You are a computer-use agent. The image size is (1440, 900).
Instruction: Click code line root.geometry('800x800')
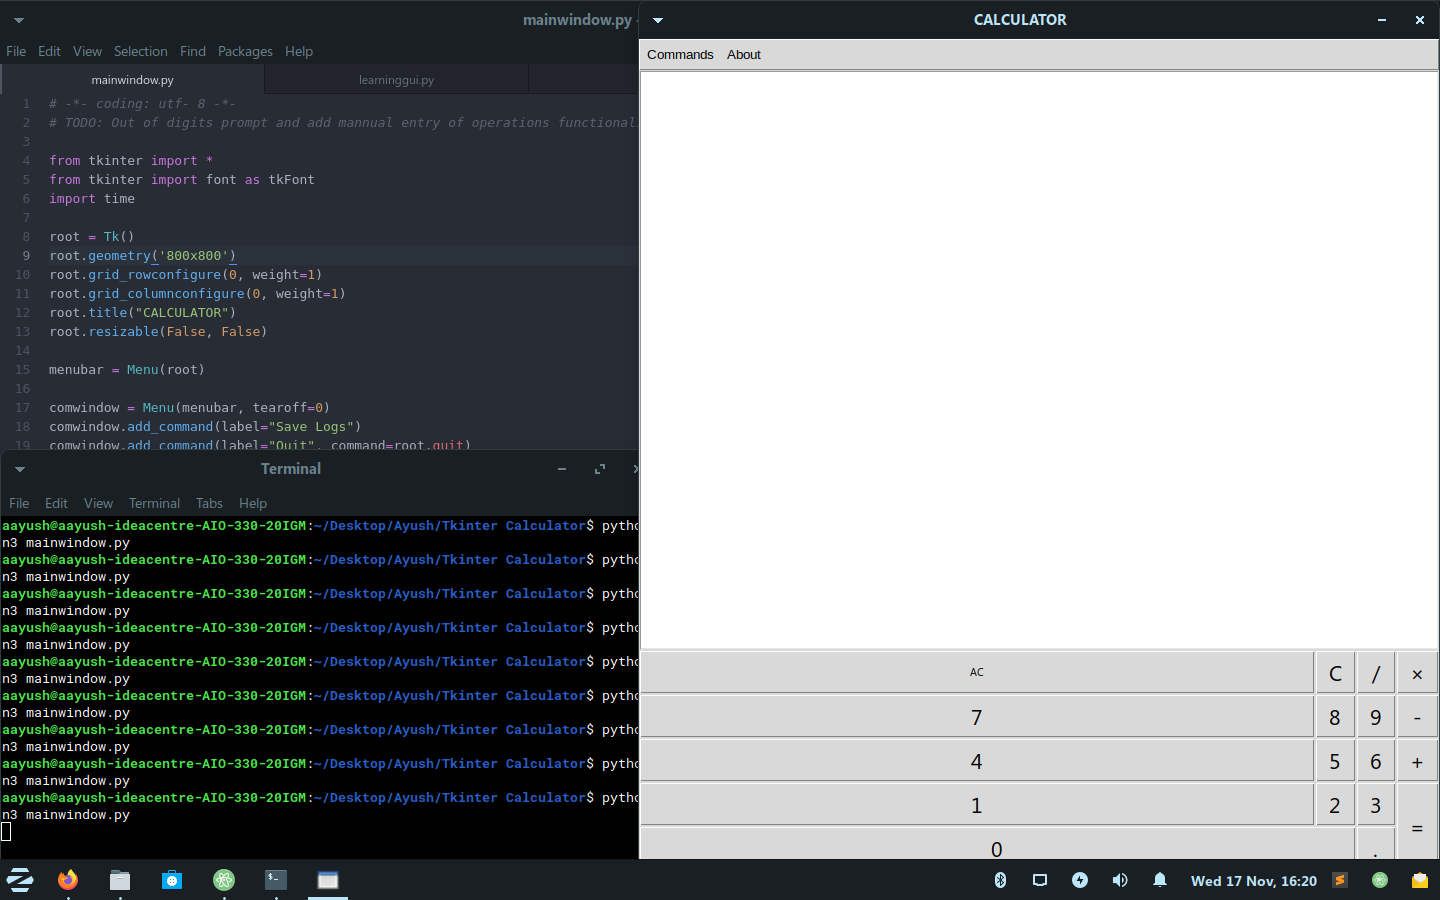click(143, 256)
